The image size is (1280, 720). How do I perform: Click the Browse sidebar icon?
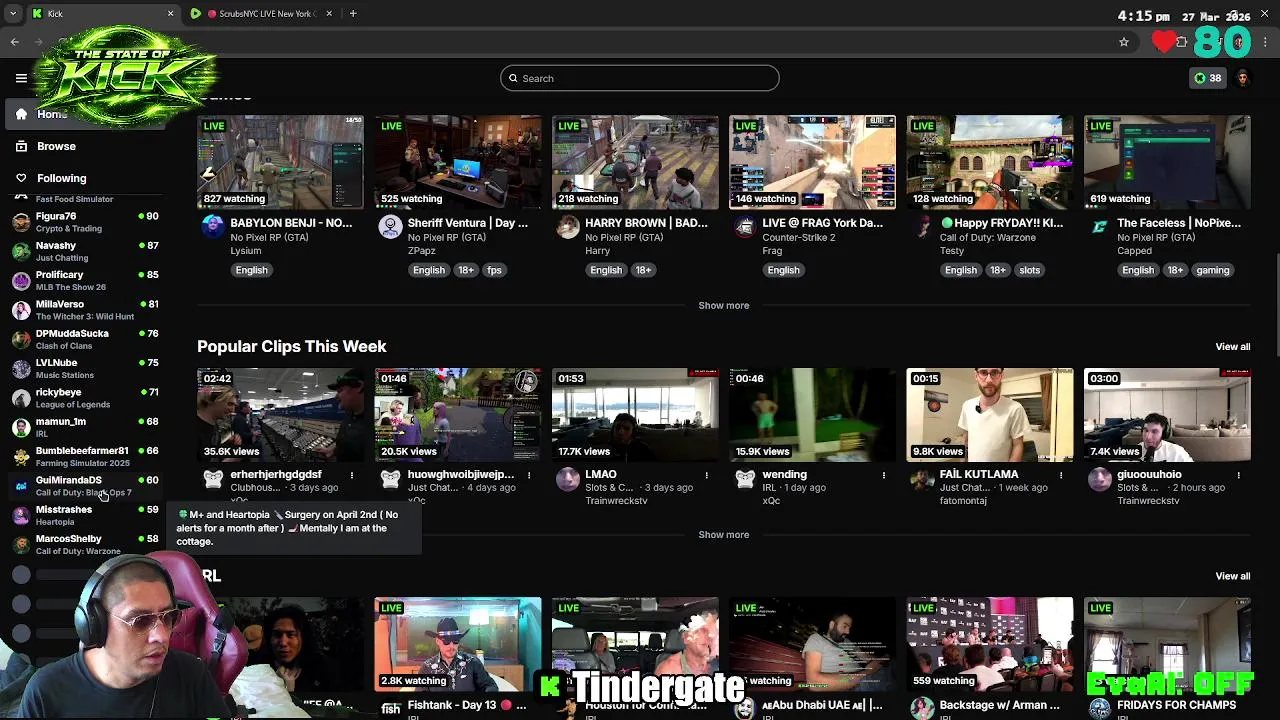tap(21, 146)
